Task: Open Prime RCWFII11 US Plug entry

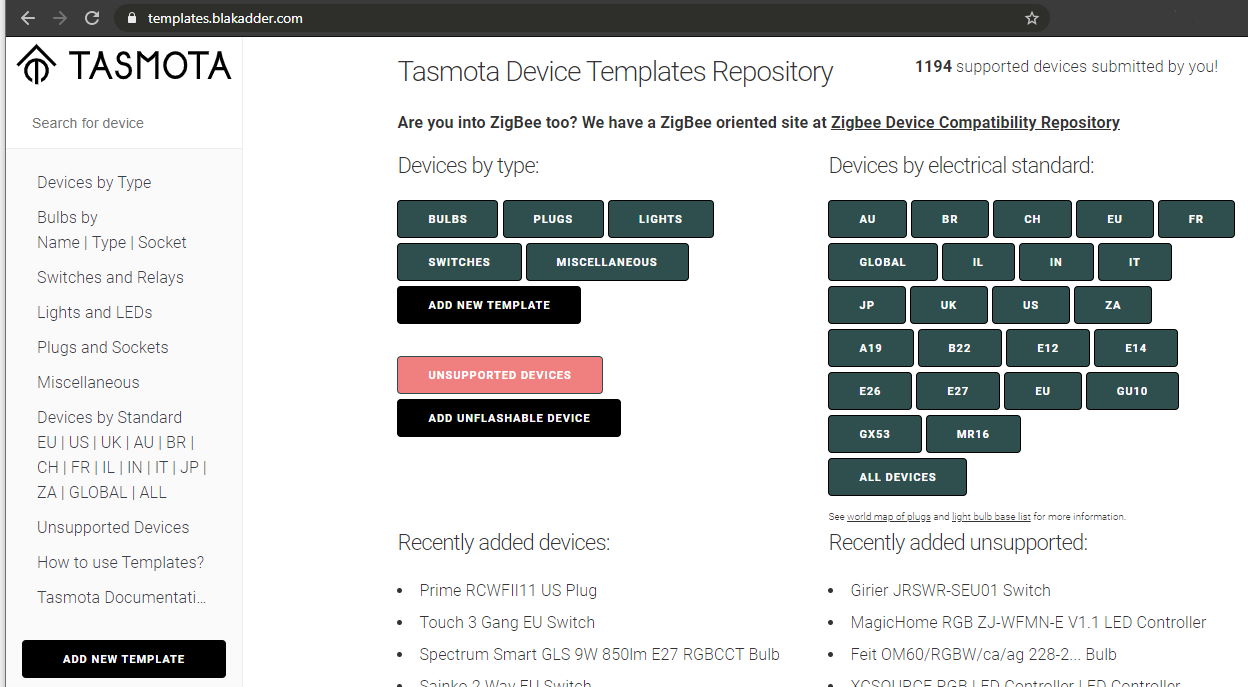Action: (508, 590)
